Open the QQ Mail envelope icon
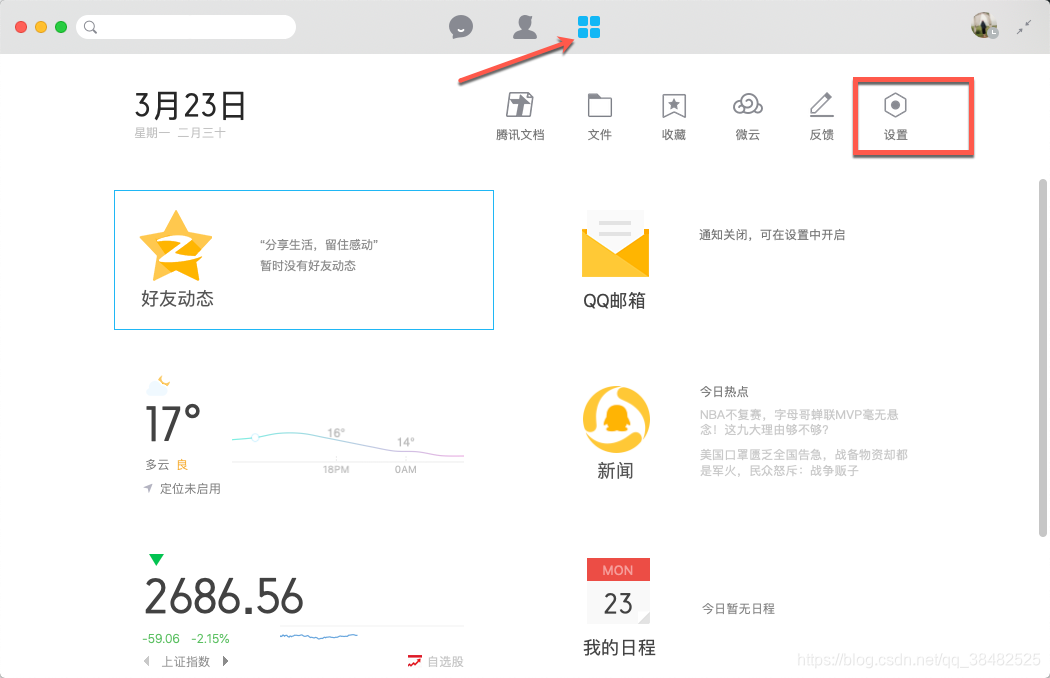This screenshot has height=678, width=1050. (x=615, y=244)
